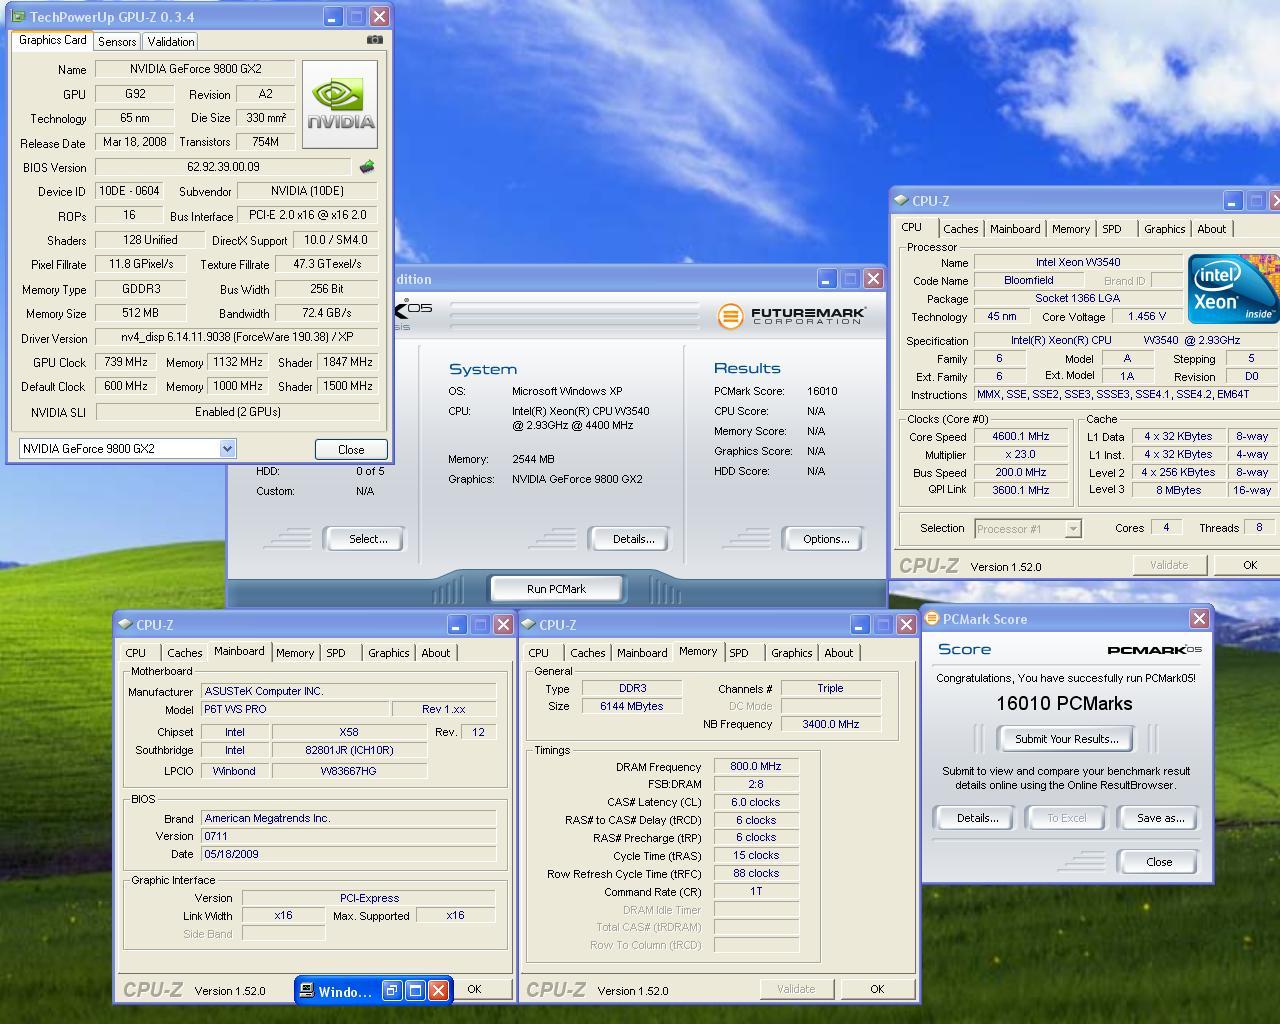This screenshot has width=1280, height=1024.
Task: Open About tab in CPU-Z processor window
Action: click(1212, 229)
